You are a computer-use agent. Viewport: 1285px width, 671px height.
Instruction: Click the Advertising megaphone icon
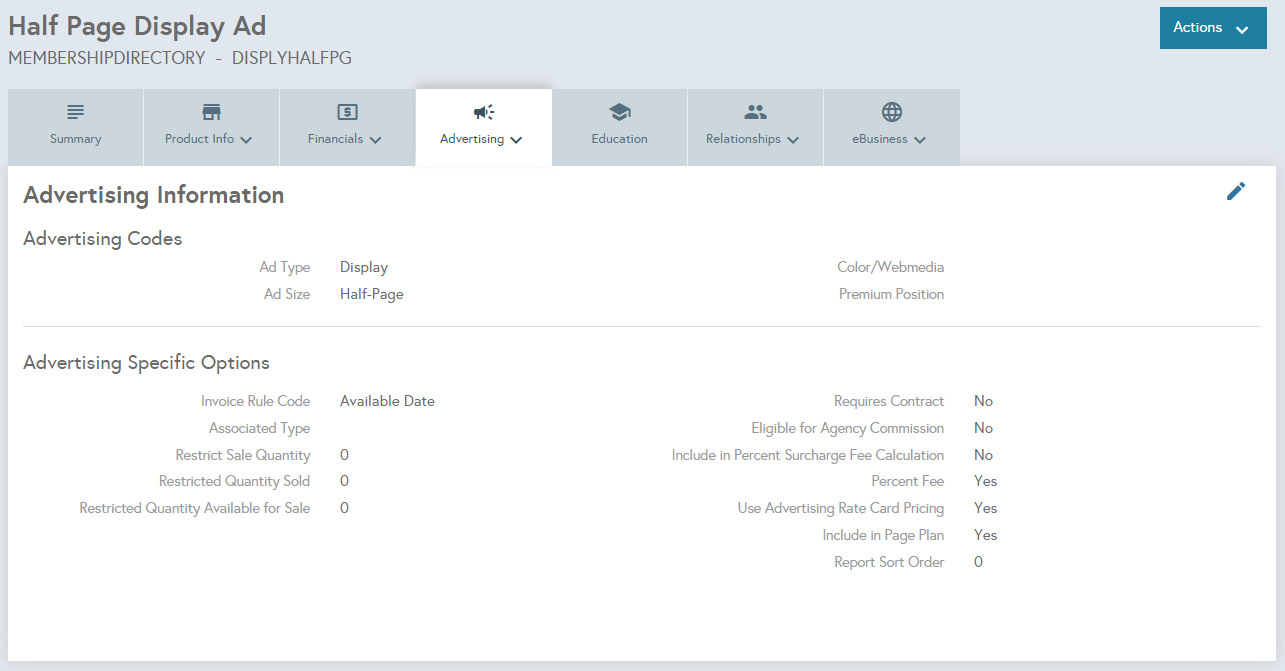[x=483, y=111]
